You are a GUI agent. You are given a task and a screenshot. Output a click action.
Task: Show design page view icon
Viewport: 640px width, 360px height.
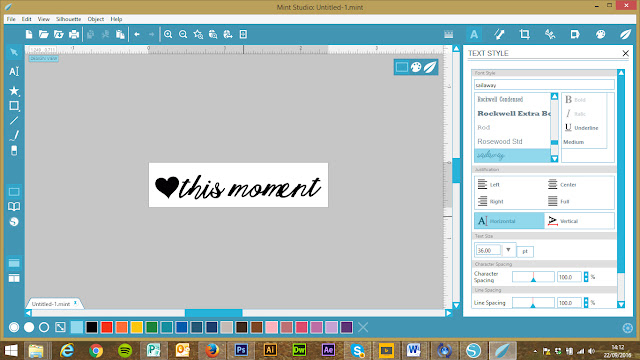pyautogui.click(x=14, y=192)
